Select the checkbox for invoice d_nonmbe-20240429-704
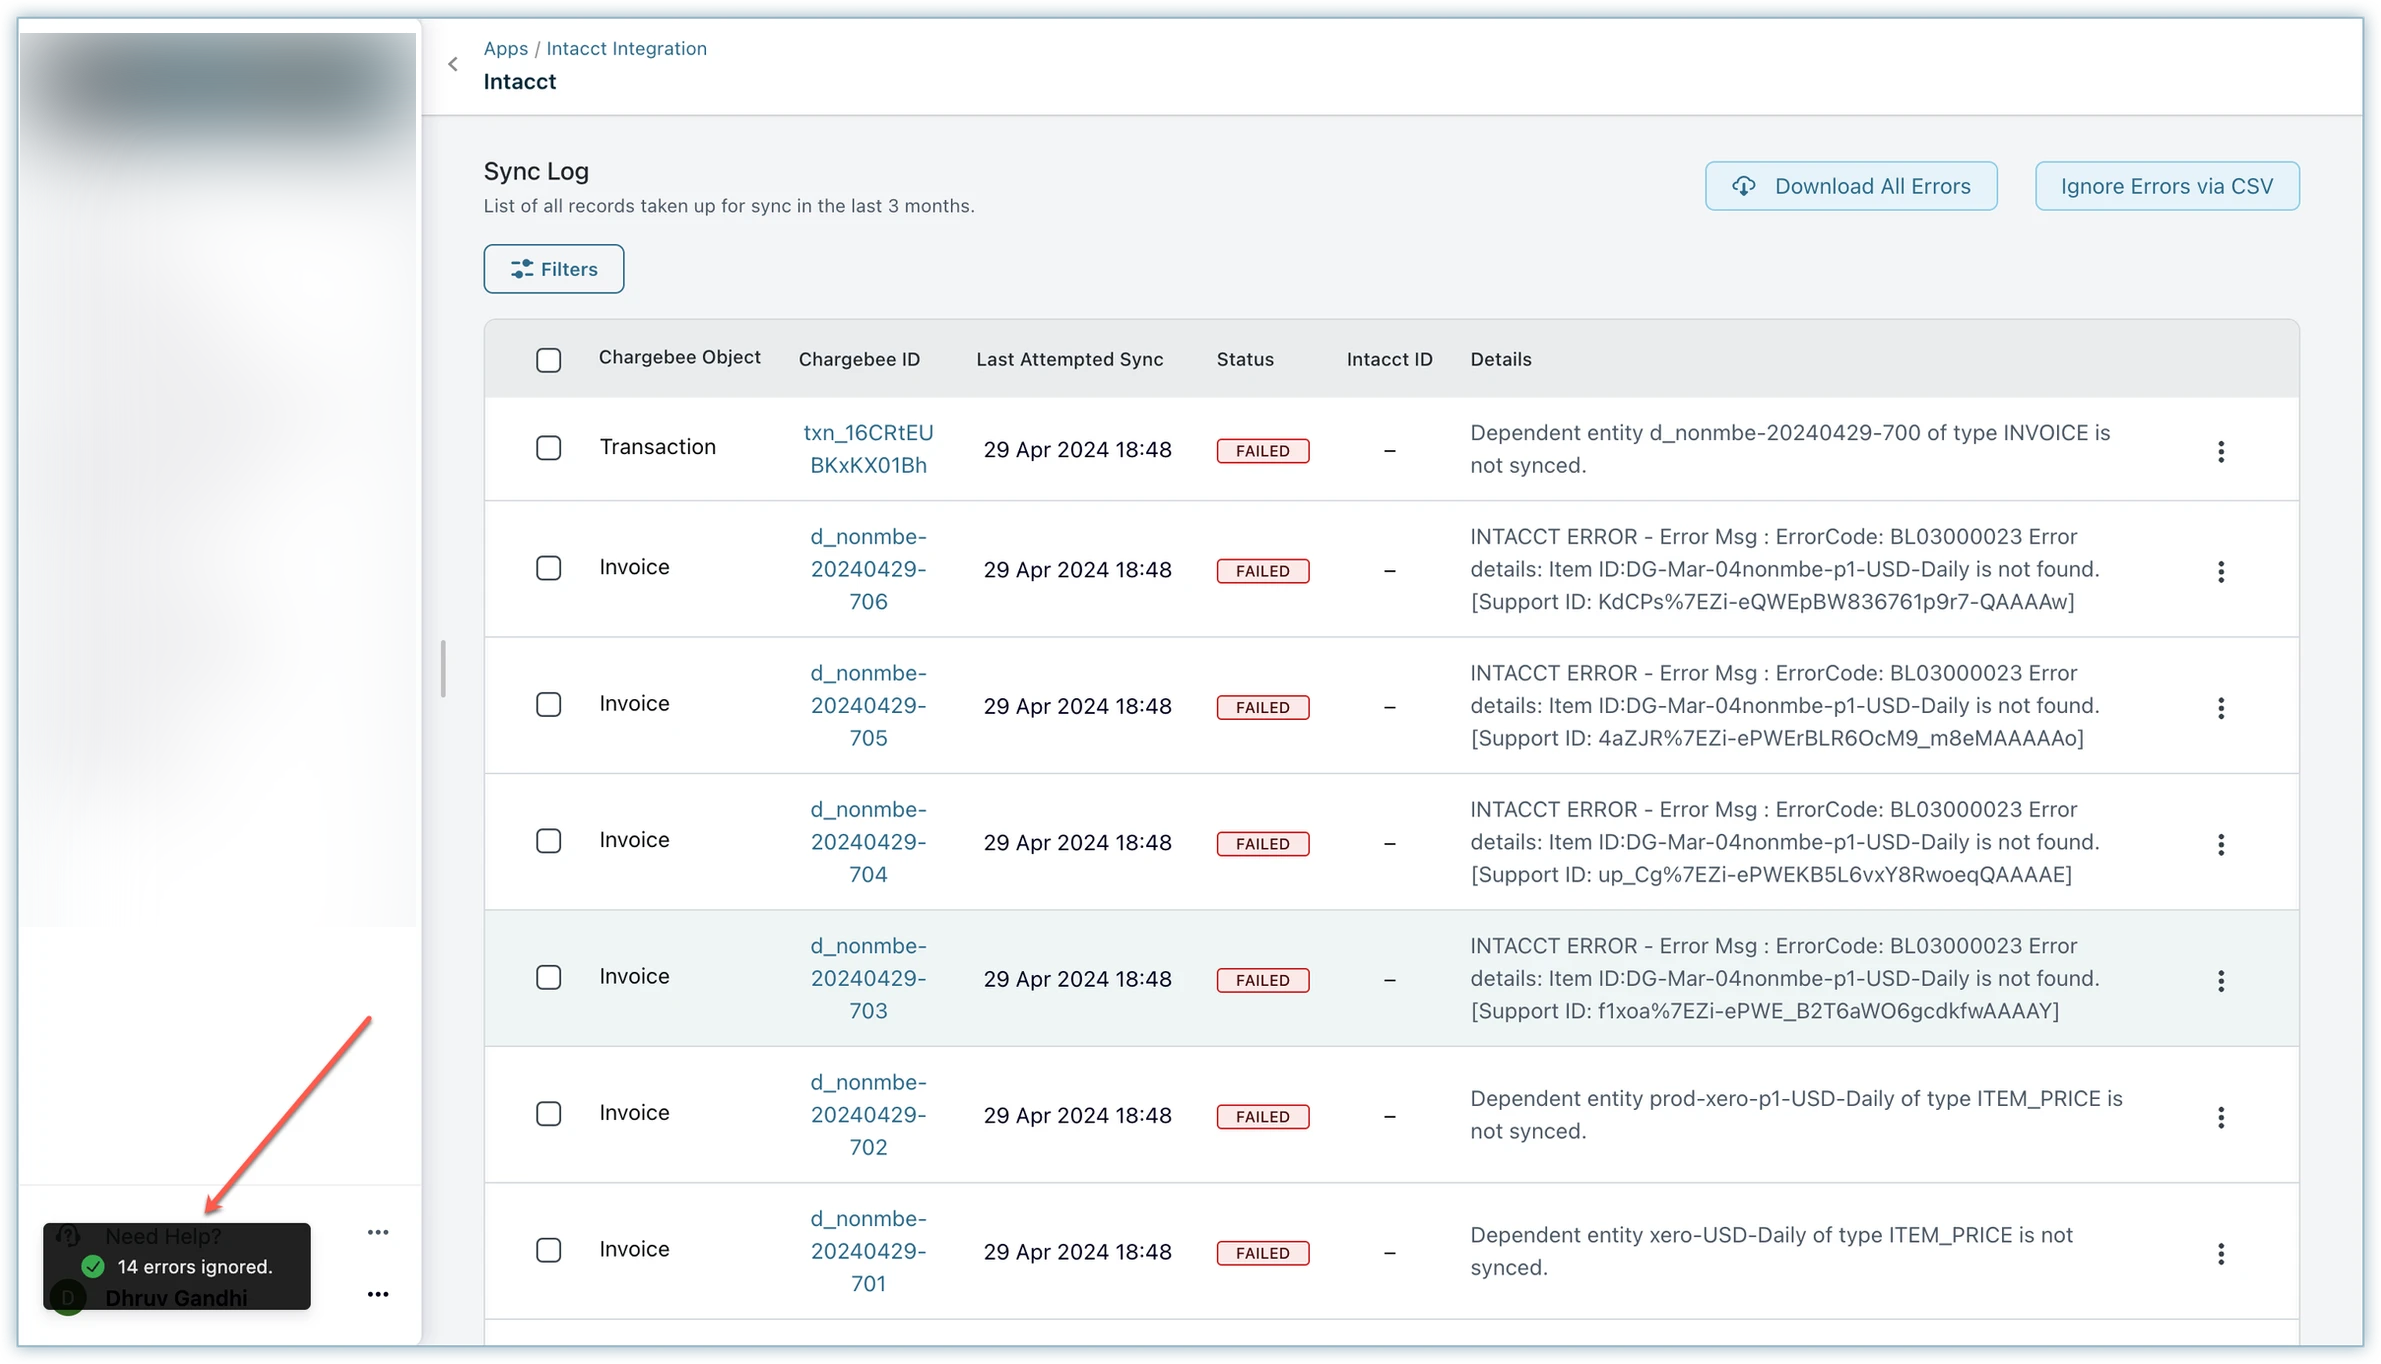This screenshot has height=1364, width=2381. pos(548,841)
